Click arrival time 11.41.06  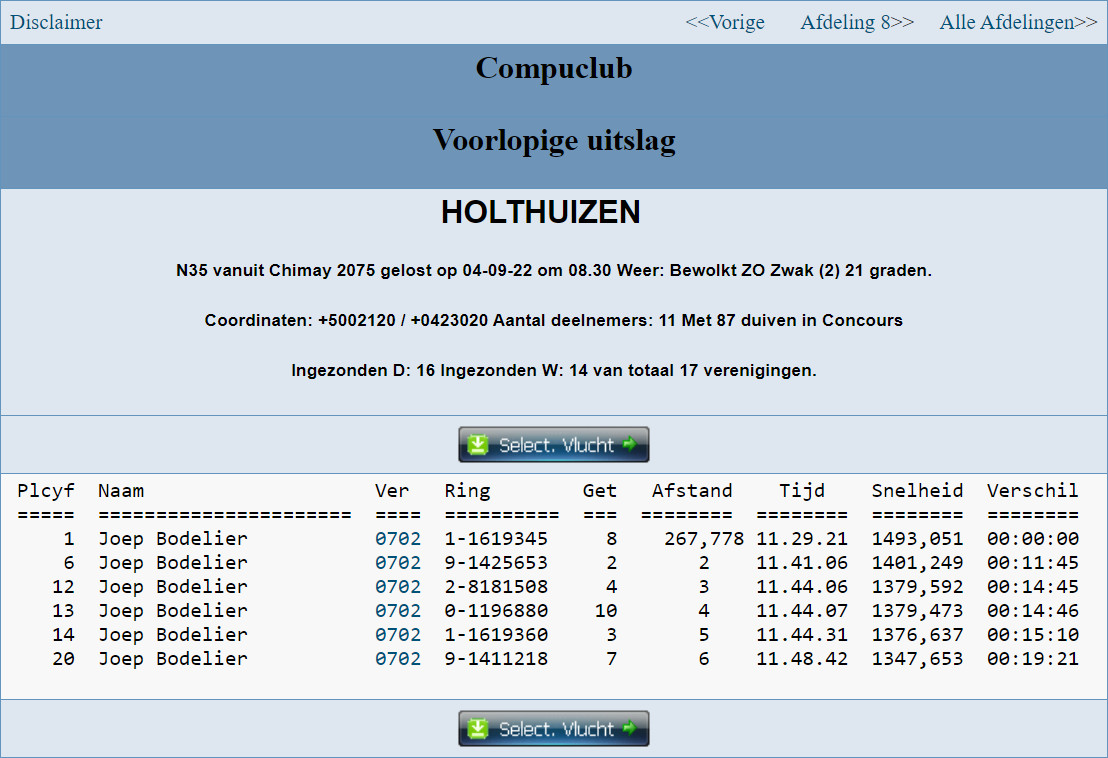pyautogui.click(x=802, y=563)
